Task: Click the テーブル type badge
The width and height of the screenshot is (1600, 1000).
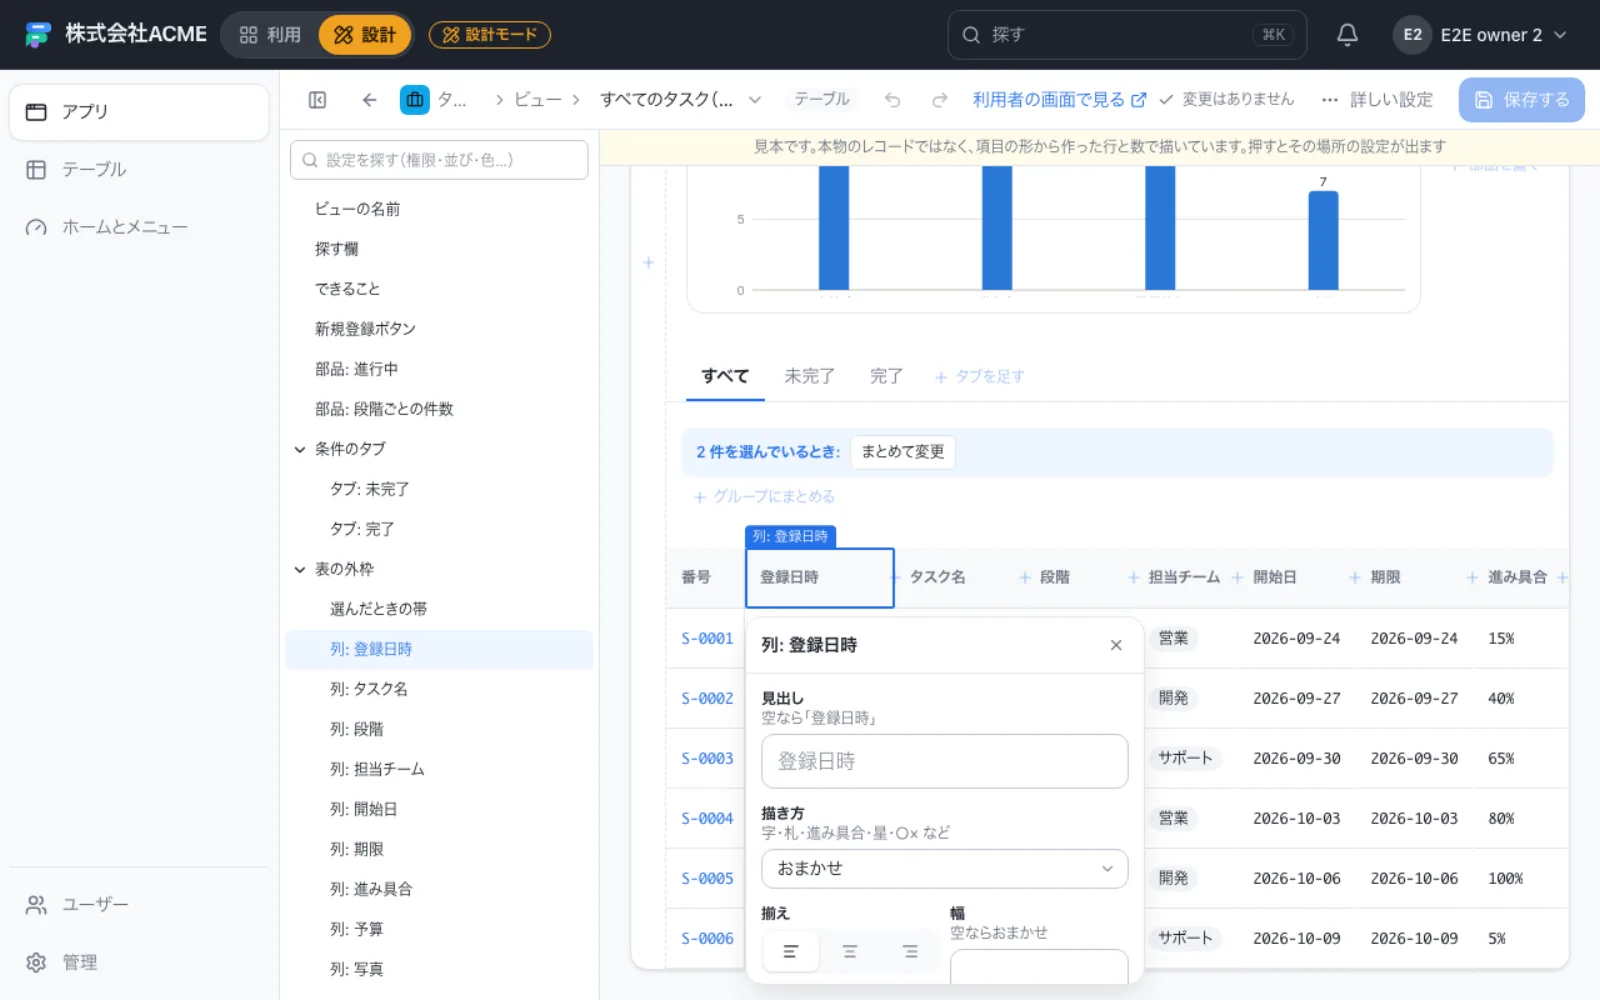Action: [x=822, y=100]
